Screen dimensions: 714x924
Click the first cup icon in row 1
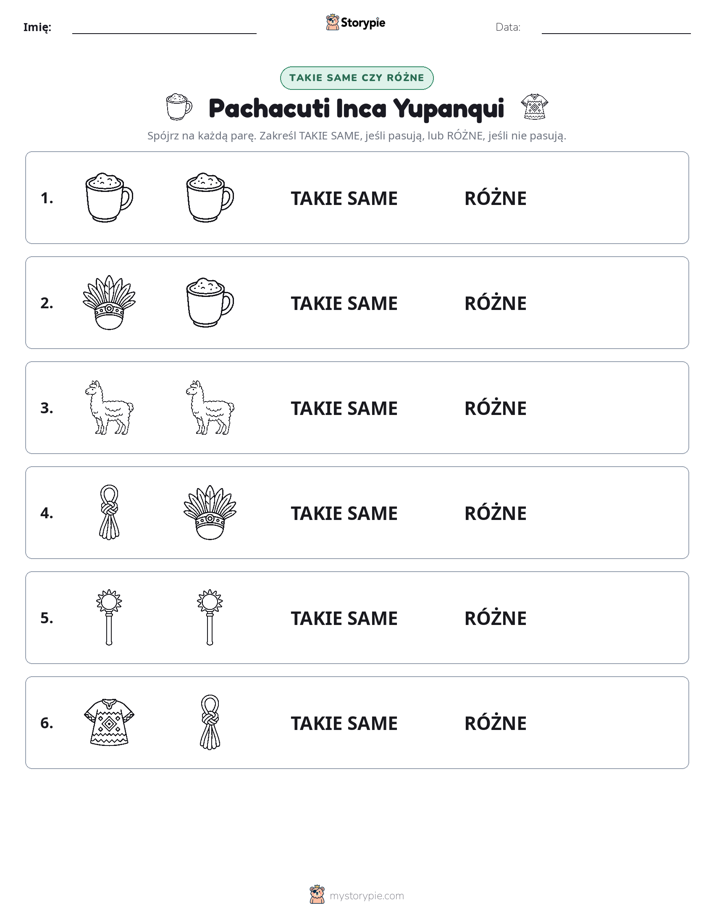click(x=109, y=197)
